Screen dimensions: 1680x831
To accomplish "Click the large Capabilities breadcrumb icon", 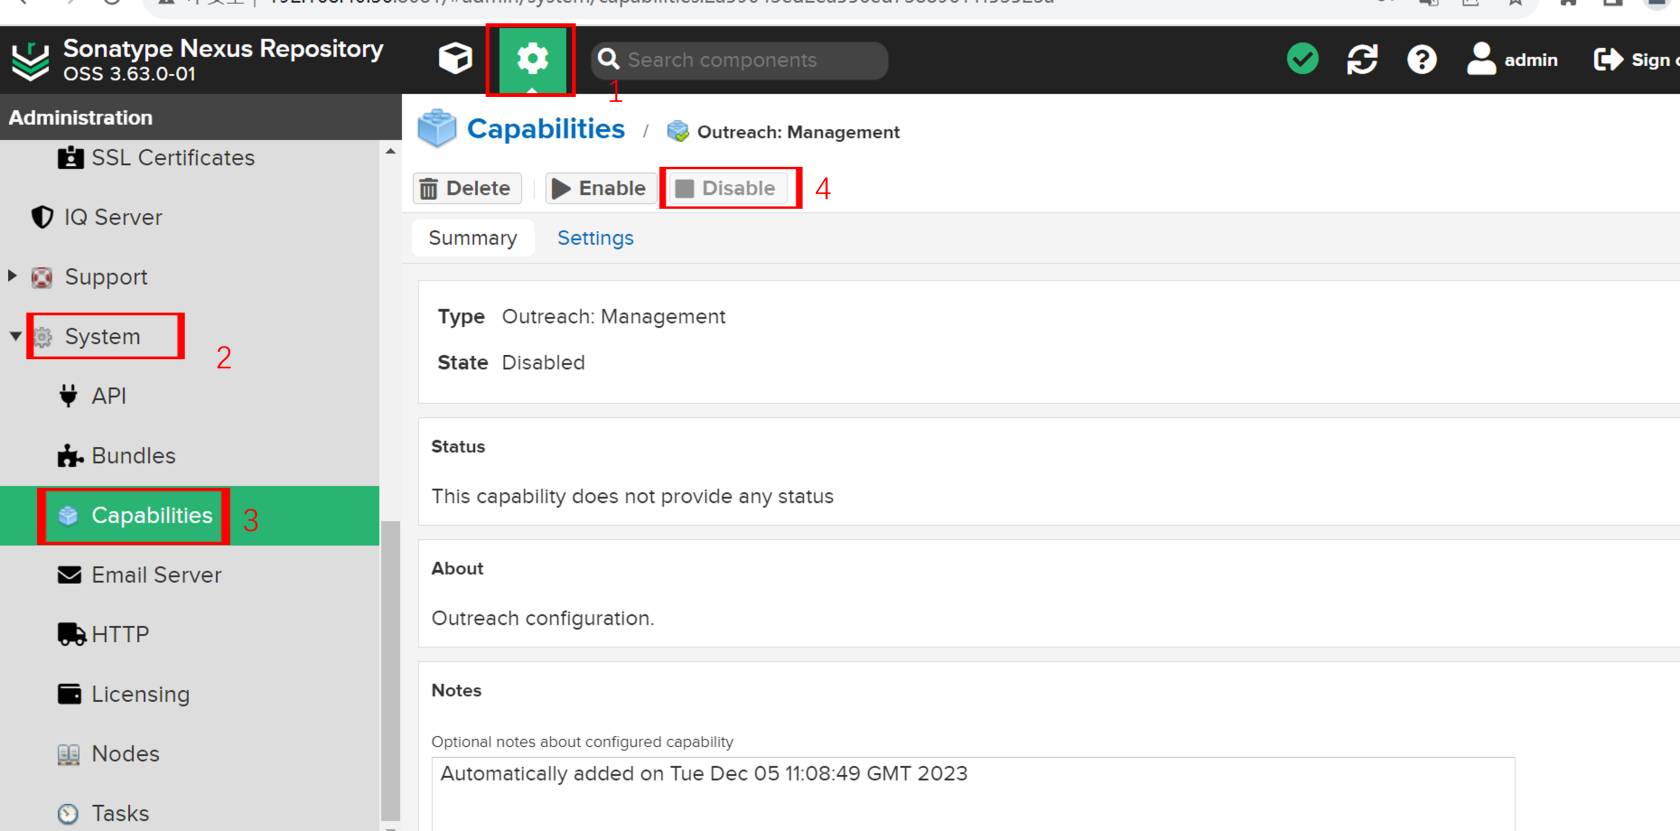I will (437, 128).
